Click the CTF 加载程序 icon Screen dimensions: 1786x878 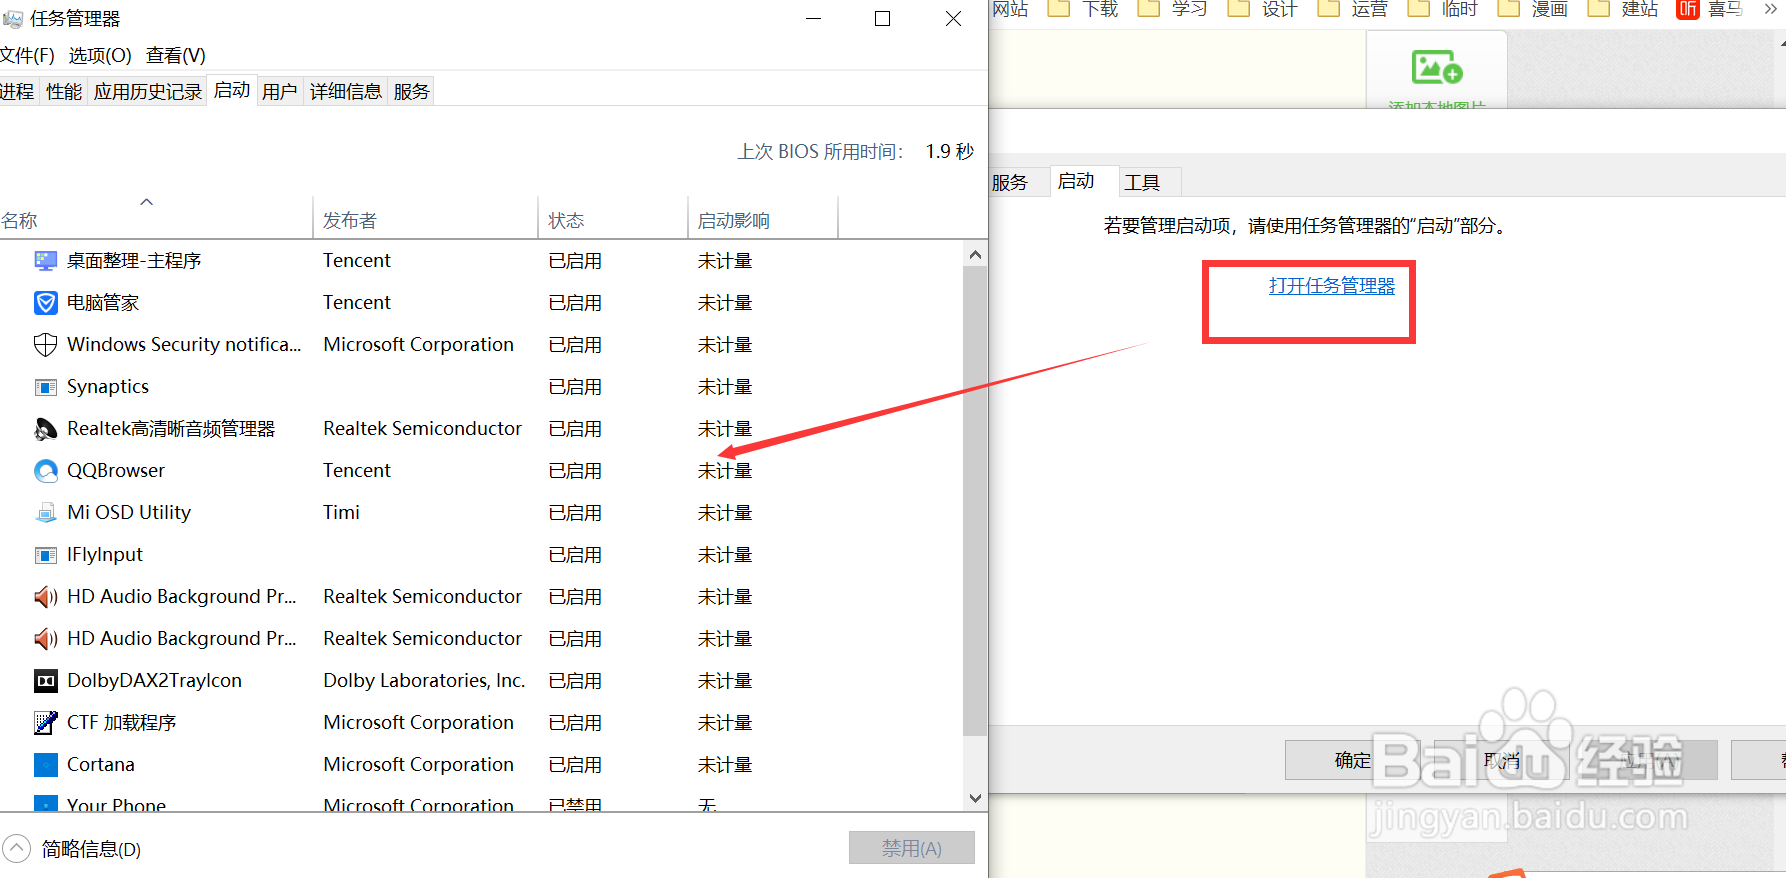point(46,723)
